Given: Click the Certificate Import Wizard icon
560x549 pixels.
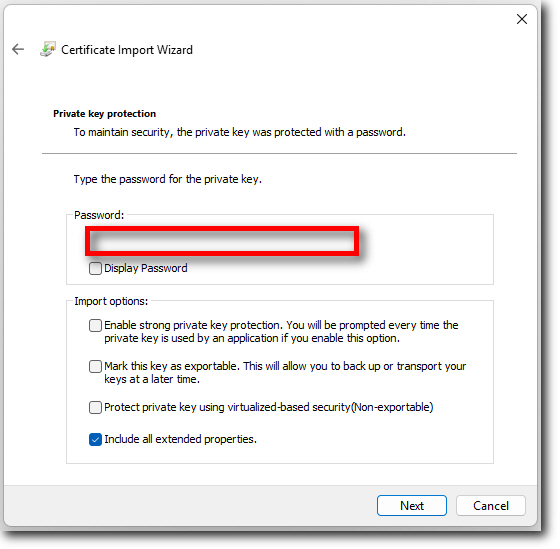Looking at the screenshot, I should (x=48, y=49).
